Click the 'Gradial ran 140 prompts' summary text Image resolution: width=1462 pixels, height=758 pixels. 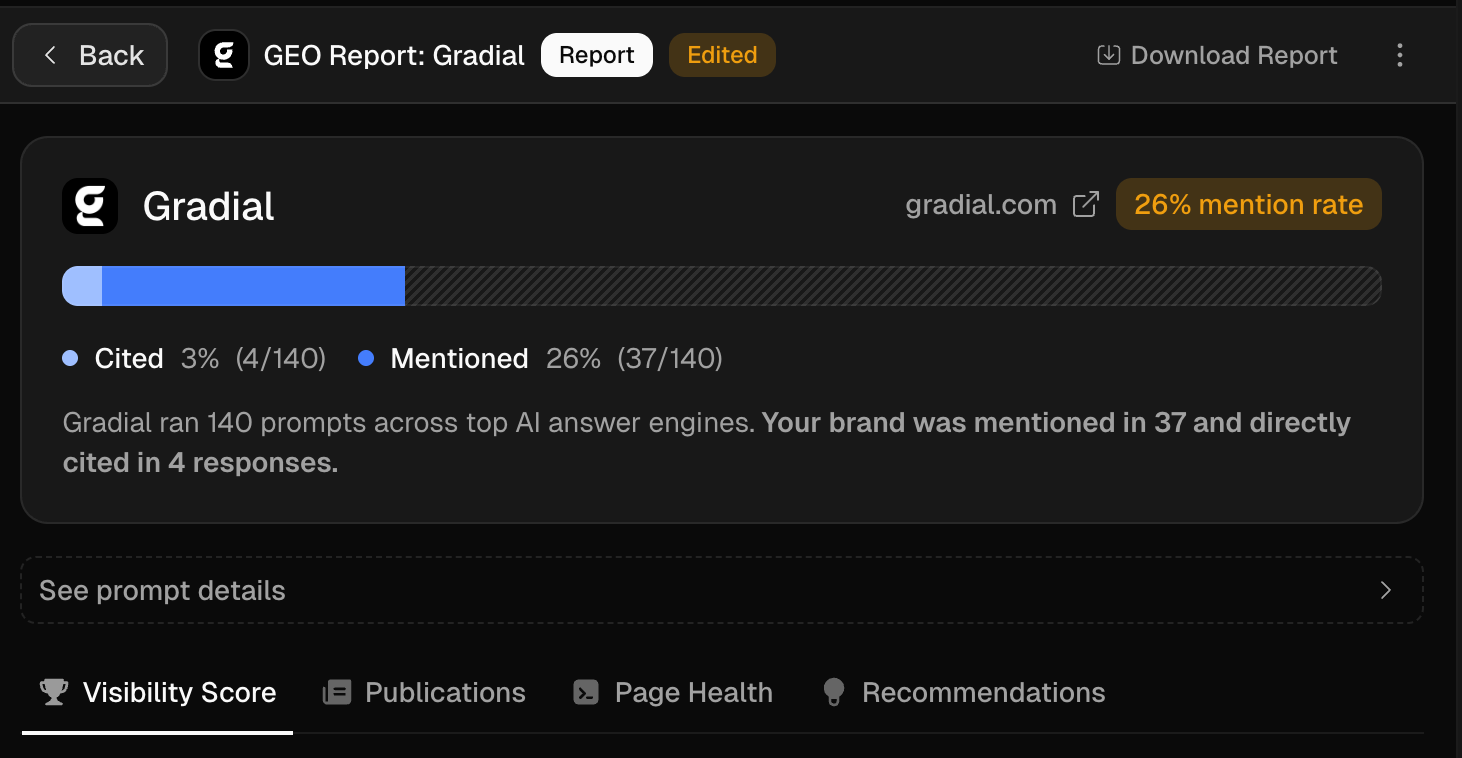pos(707,443)
